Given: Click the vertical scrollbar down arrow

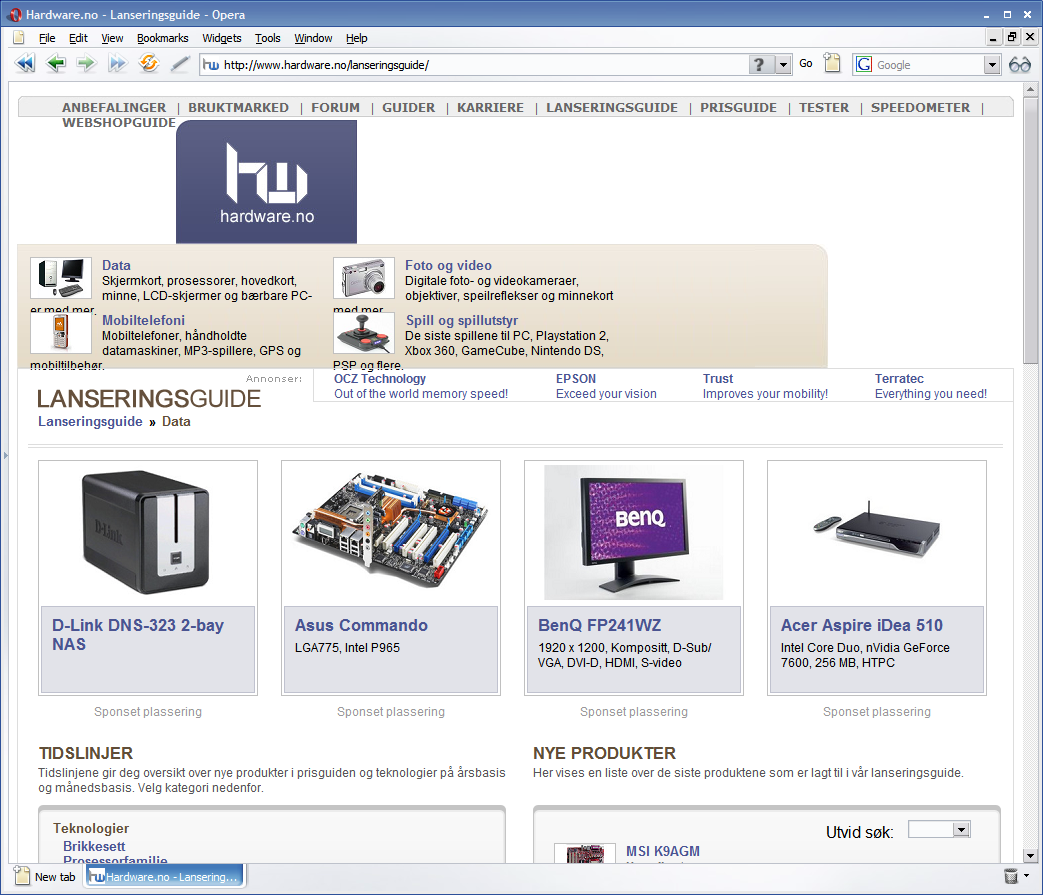Looking at the screenshot, I should (x=1030, y=856).
